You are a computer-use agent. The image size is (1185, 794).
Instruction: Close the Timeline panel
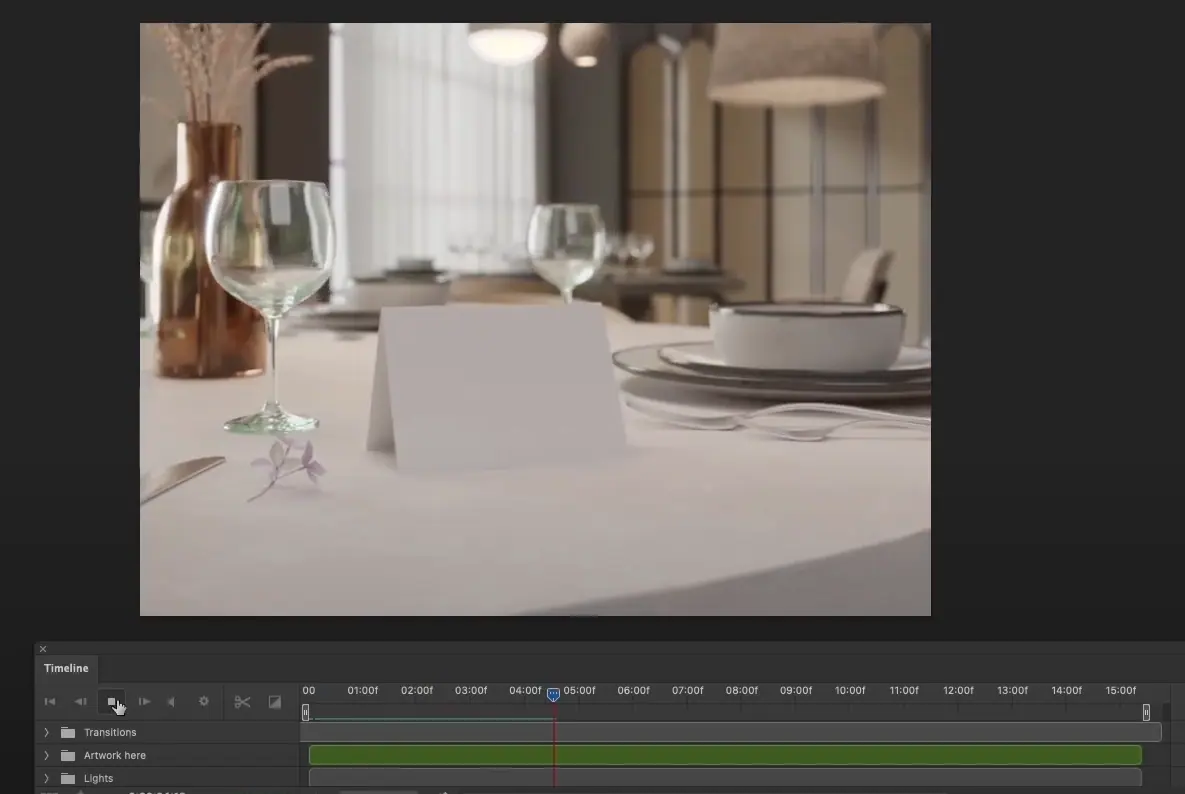coord(43,649)
